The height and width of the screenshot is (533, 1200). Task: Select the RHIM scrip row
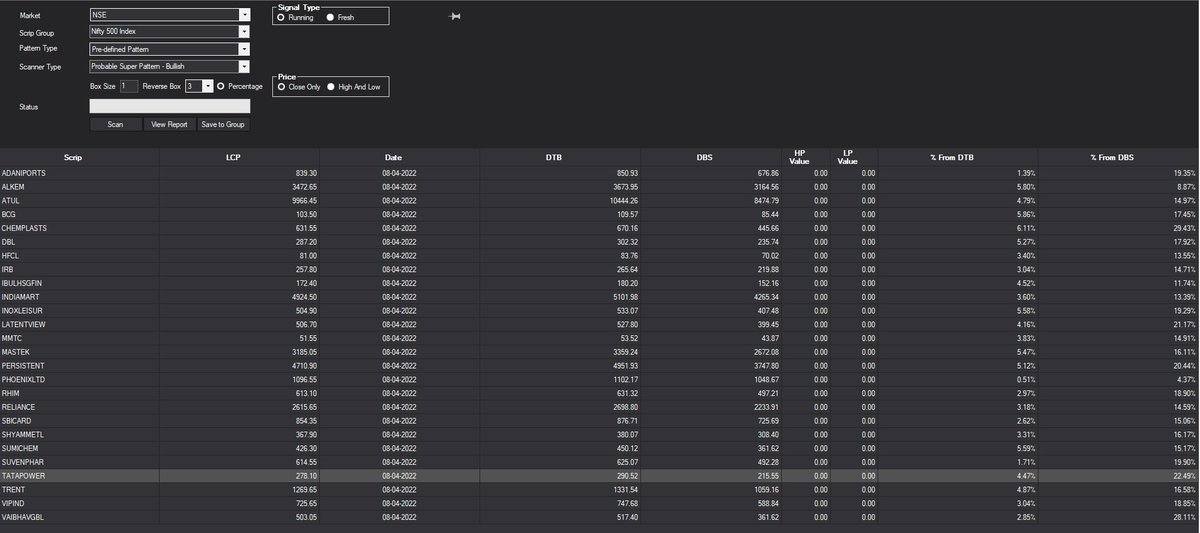tap(600, 393)
